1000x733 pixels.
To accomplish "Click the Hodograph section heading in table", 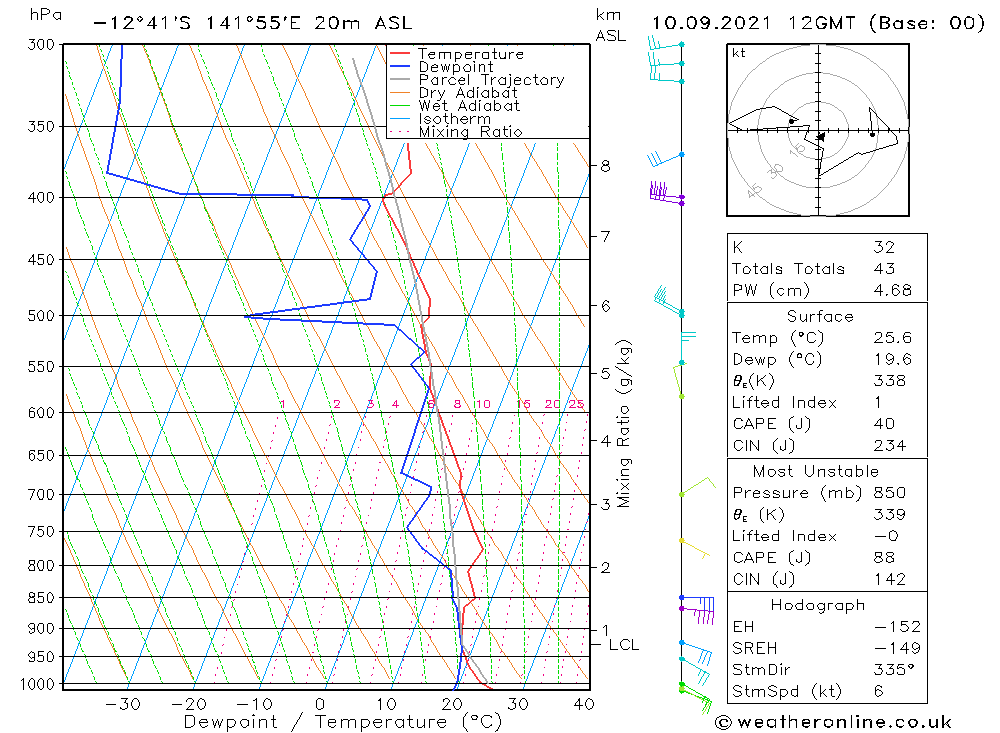I will pos(818,605).
